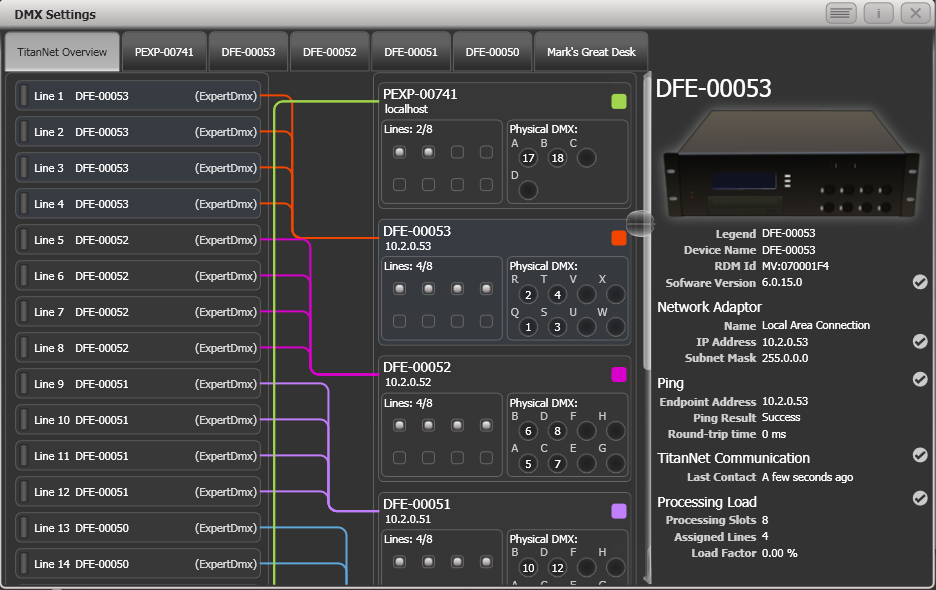
Task: Select Line 1 DFE-00053 in the lines list
Action: pyautogui.click(x=136, y=96)
